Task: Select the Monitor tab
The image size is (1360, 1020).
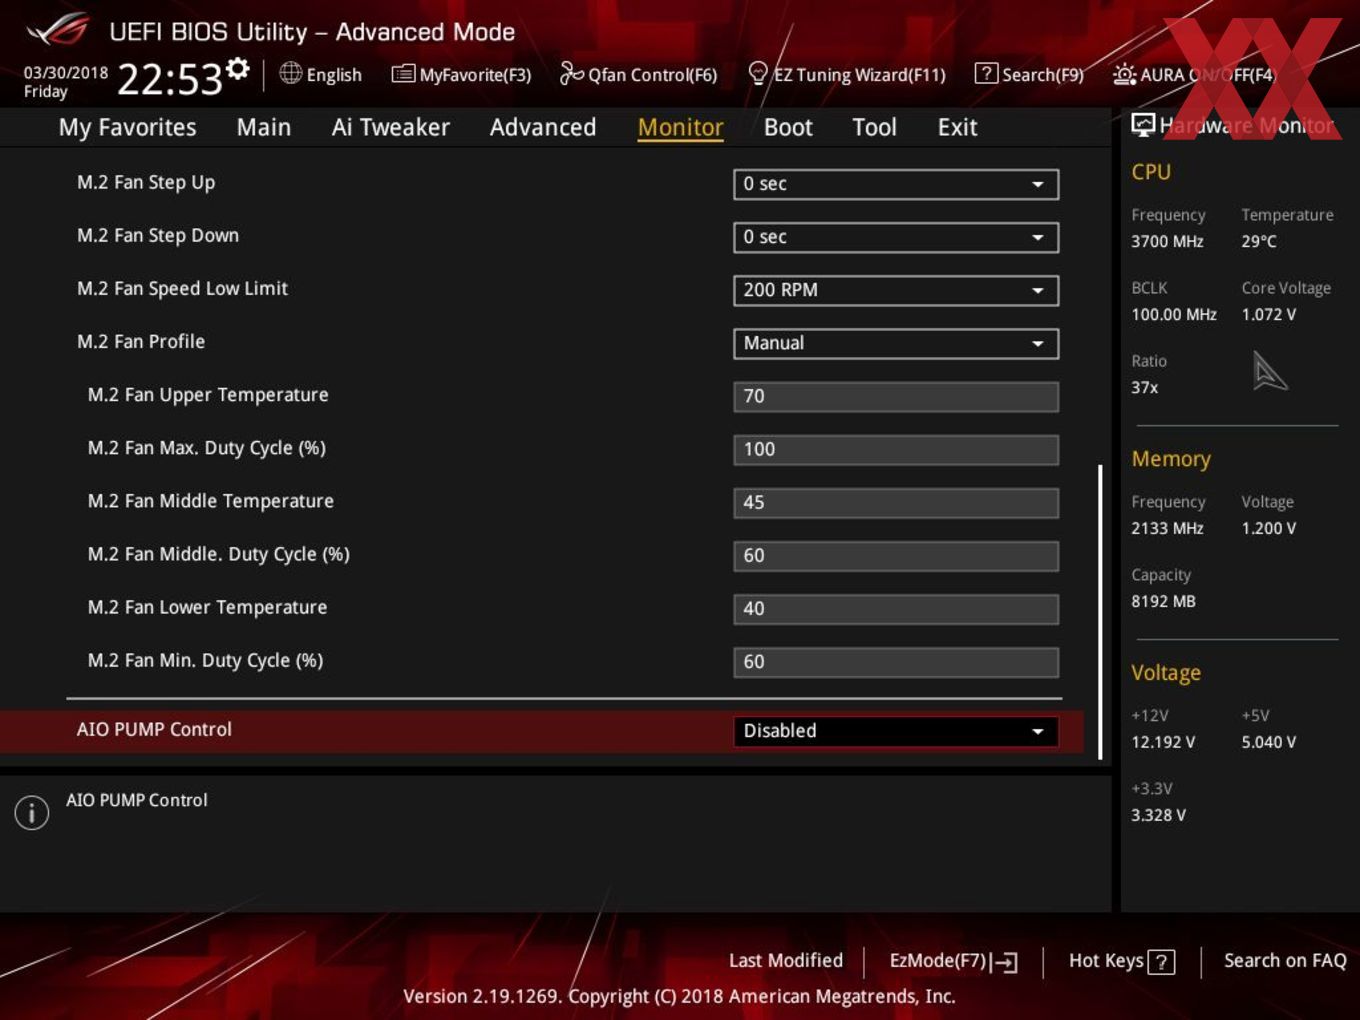Action: pos(680,127)
